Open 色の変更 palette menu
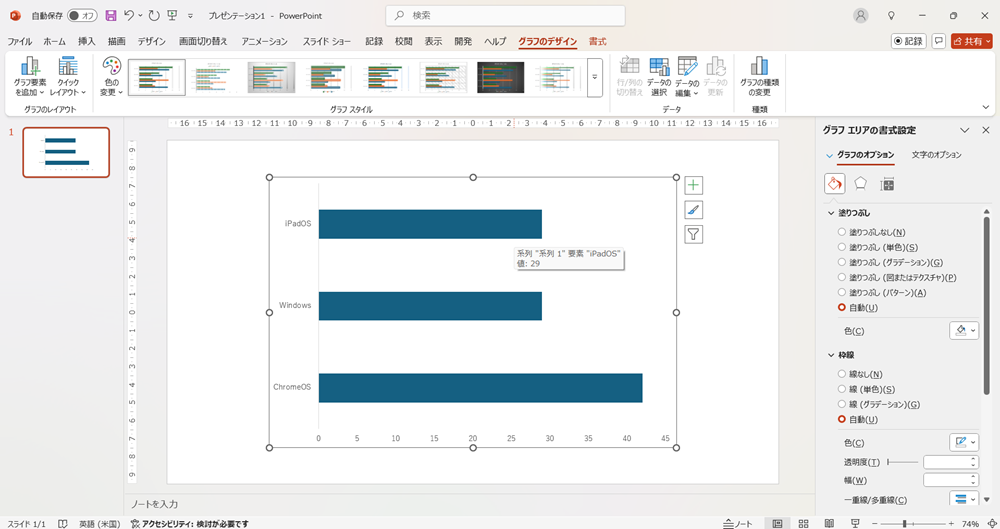 click(x=112, y=77)
